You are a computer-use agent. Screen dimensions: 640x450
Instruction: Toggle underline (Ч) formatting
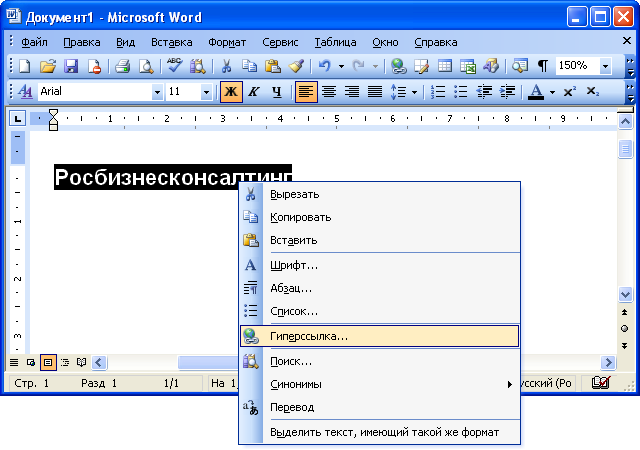(277, 91)
